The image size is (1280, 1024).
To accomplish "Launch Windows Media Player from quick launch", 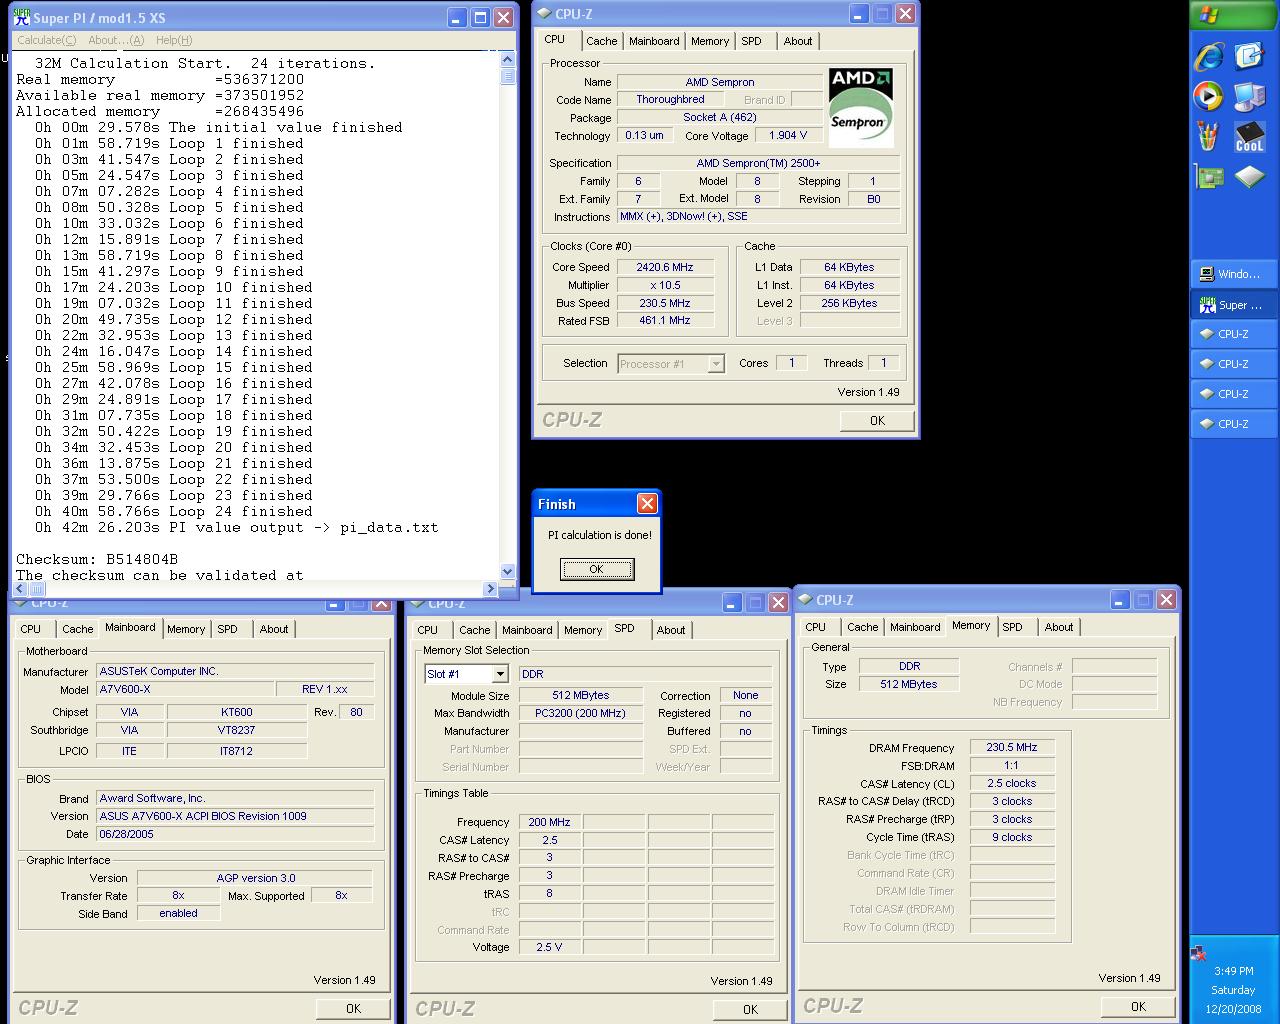I will 1209,96.
